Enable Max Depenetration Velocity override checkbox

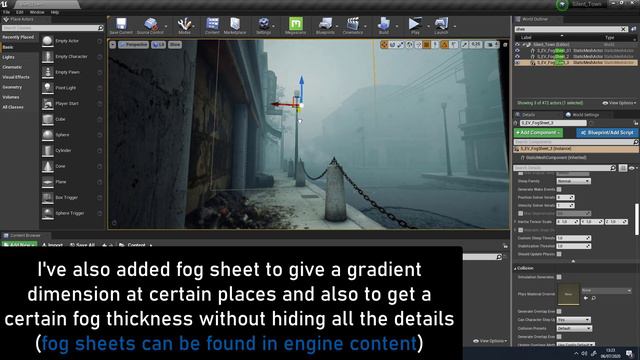click(520, 213)
